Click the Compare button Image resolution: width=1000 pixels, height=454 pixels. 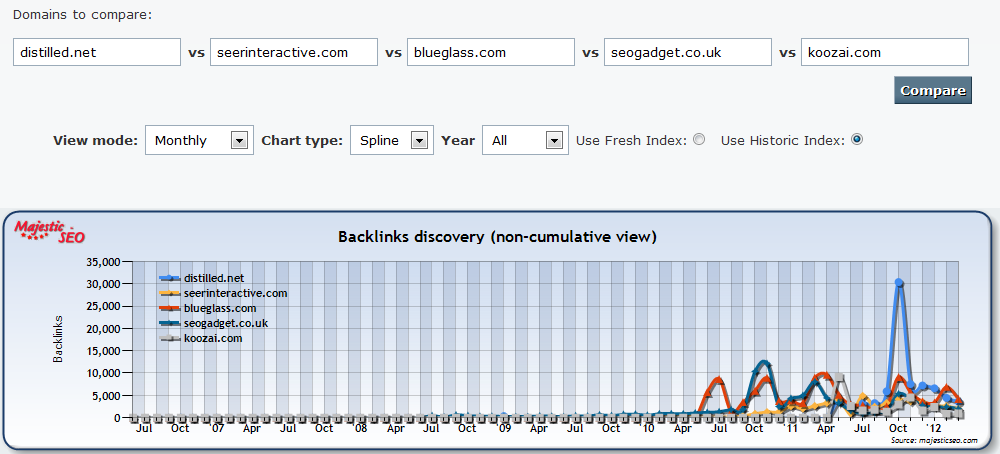coord(932,90)
